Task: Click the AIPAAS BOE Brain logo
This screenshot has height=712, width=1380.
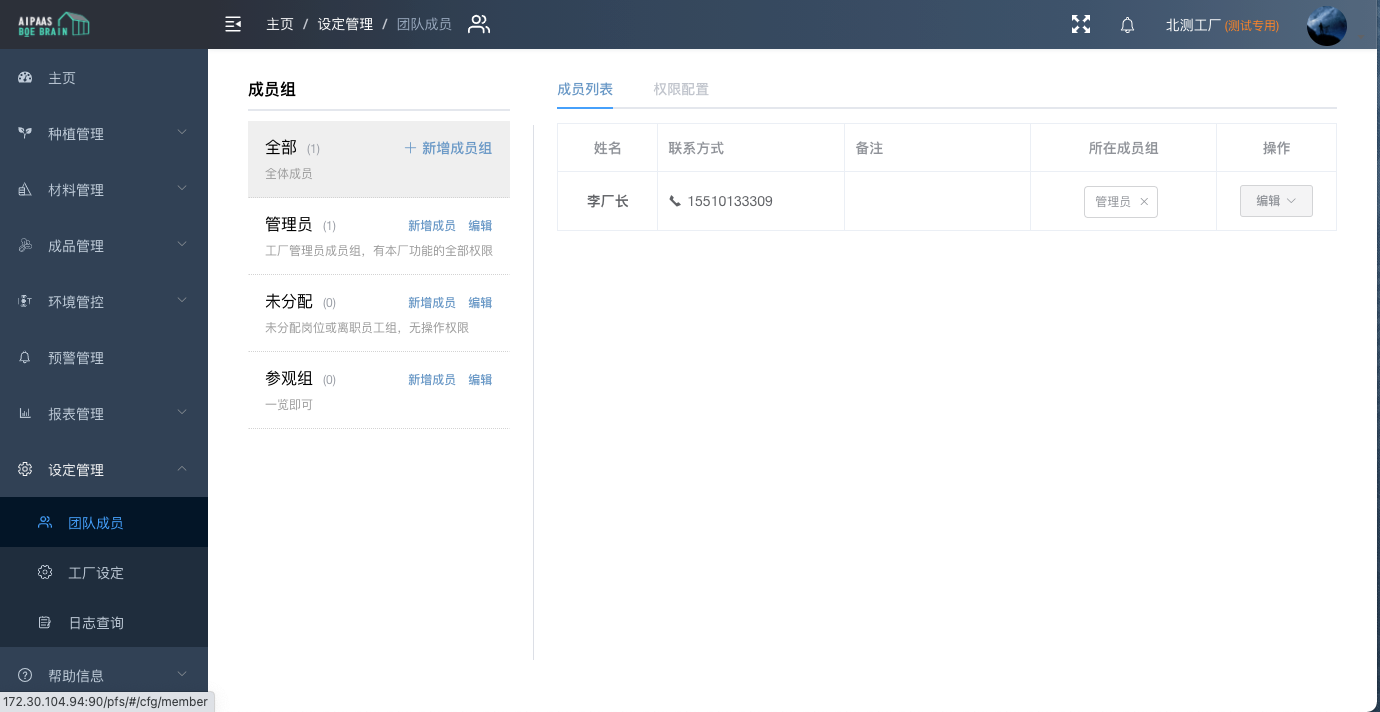Action: (55, 24)
